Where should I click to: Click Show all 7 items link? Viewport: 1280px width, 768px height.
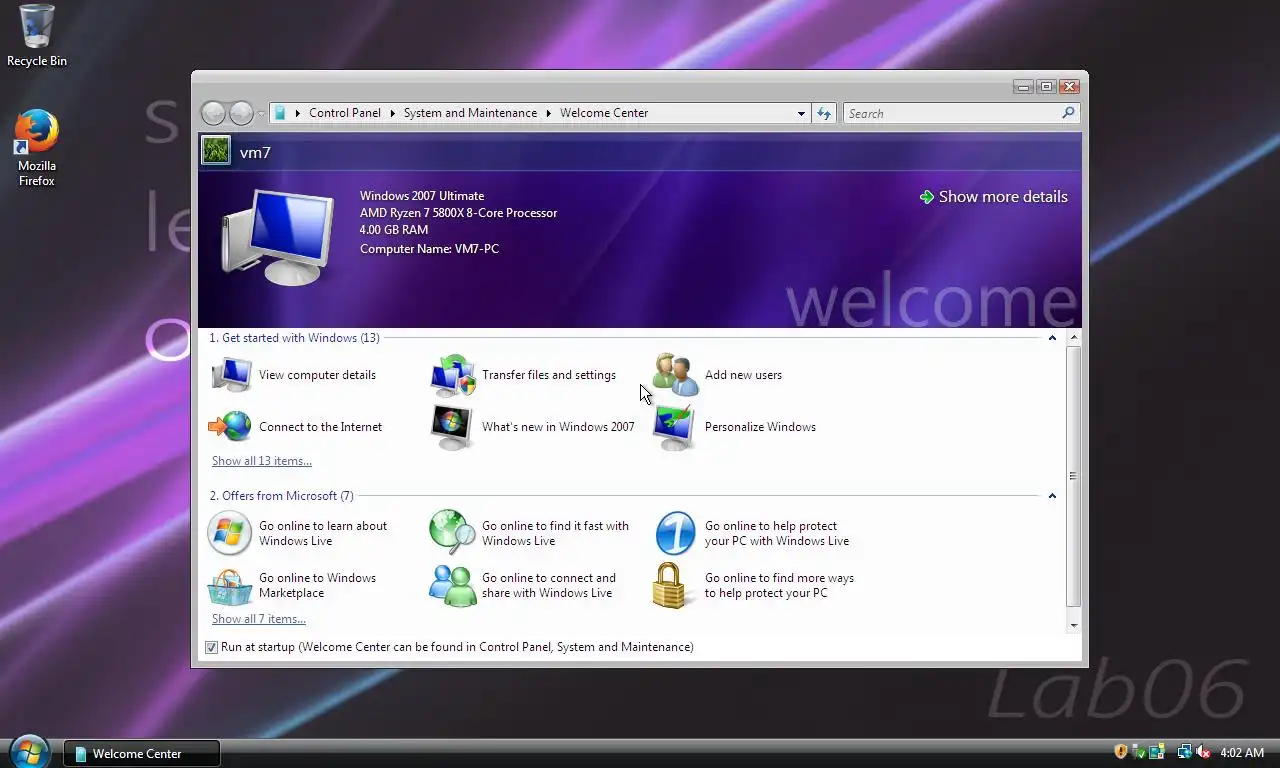click(259, 619)
